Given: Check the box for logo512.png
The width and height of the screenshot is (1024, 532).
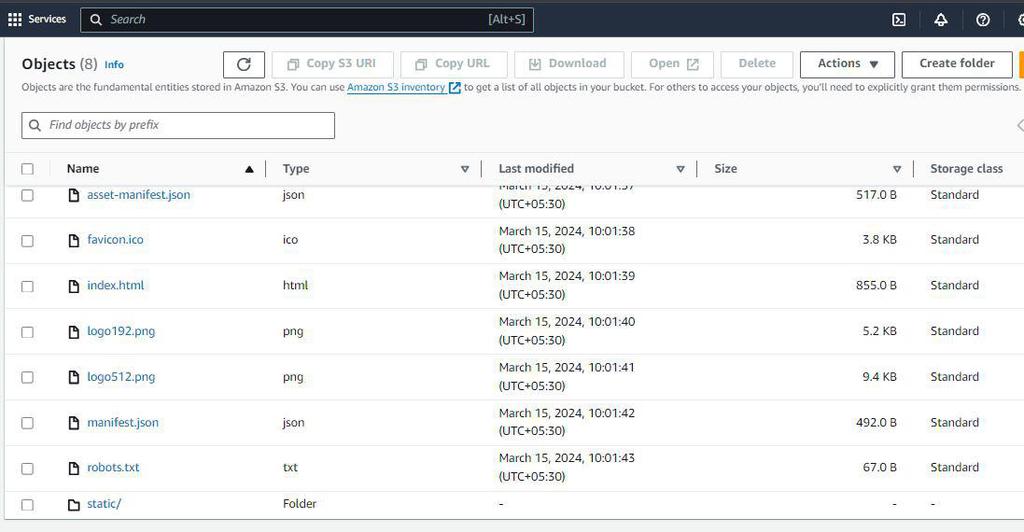Looking at the screenshot, I should click(x=27, y=377).
